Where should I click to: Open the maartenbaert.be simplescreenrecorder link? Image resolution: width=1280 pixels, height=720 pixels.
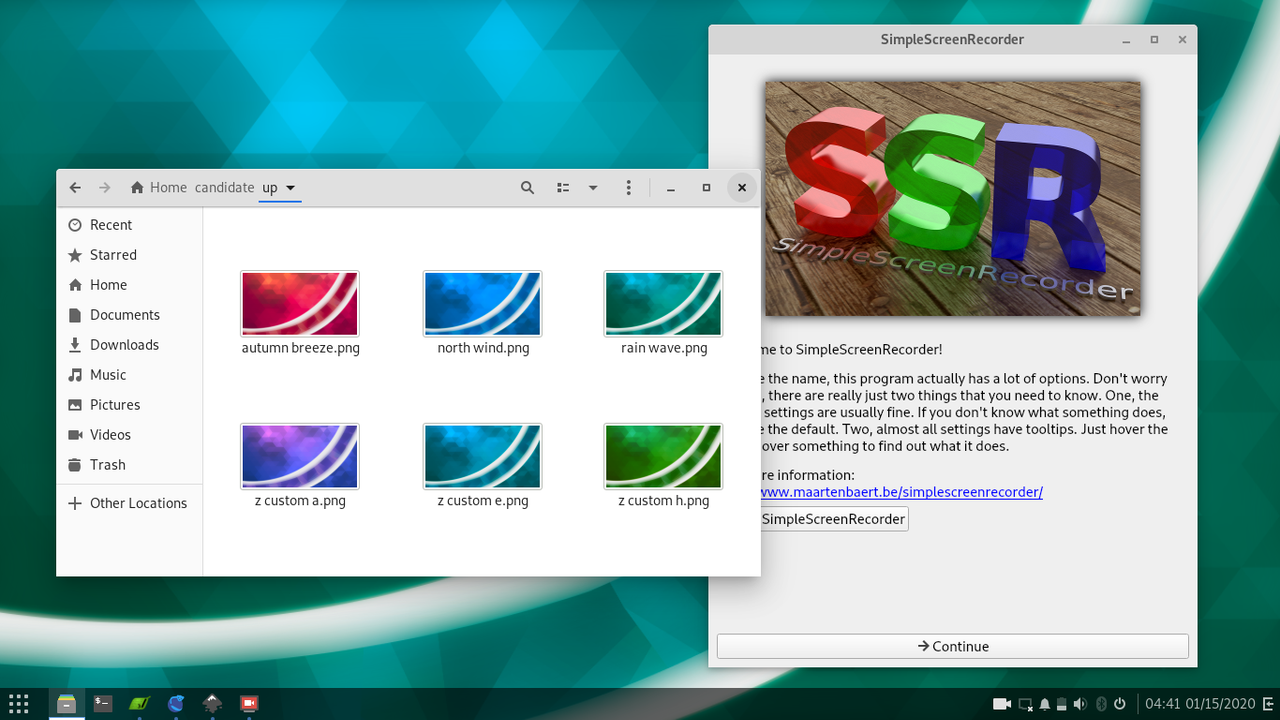coord(902,492)
